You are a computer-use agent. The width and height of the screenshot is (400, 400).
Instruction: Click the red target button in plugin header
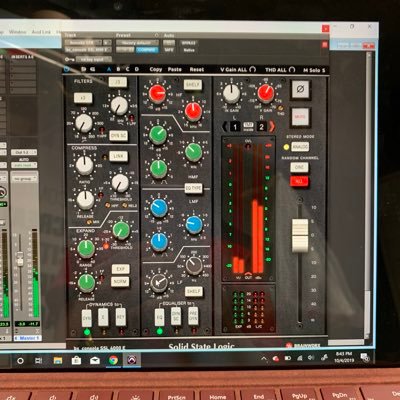[x=325, y=45]
